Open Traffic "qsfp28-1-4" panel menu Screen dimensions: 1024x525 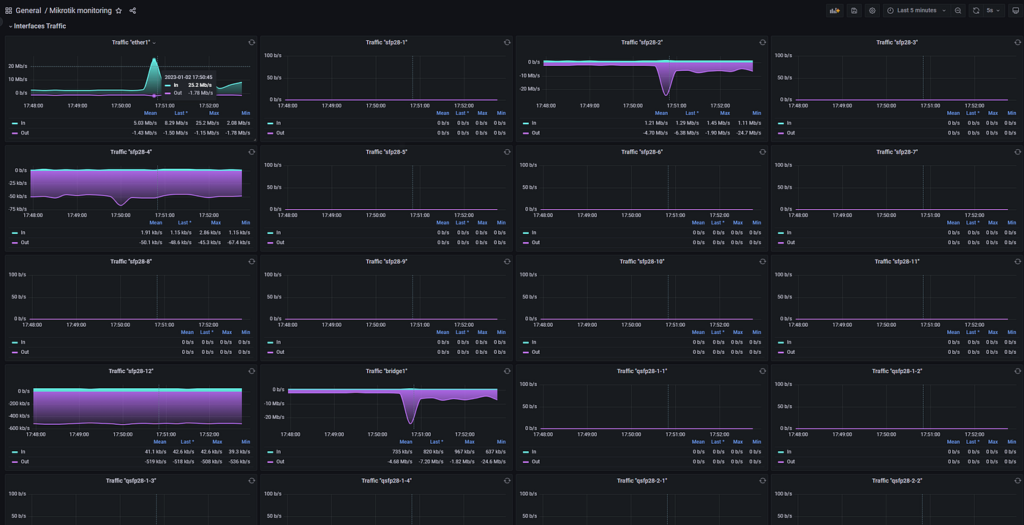point(386,481)
